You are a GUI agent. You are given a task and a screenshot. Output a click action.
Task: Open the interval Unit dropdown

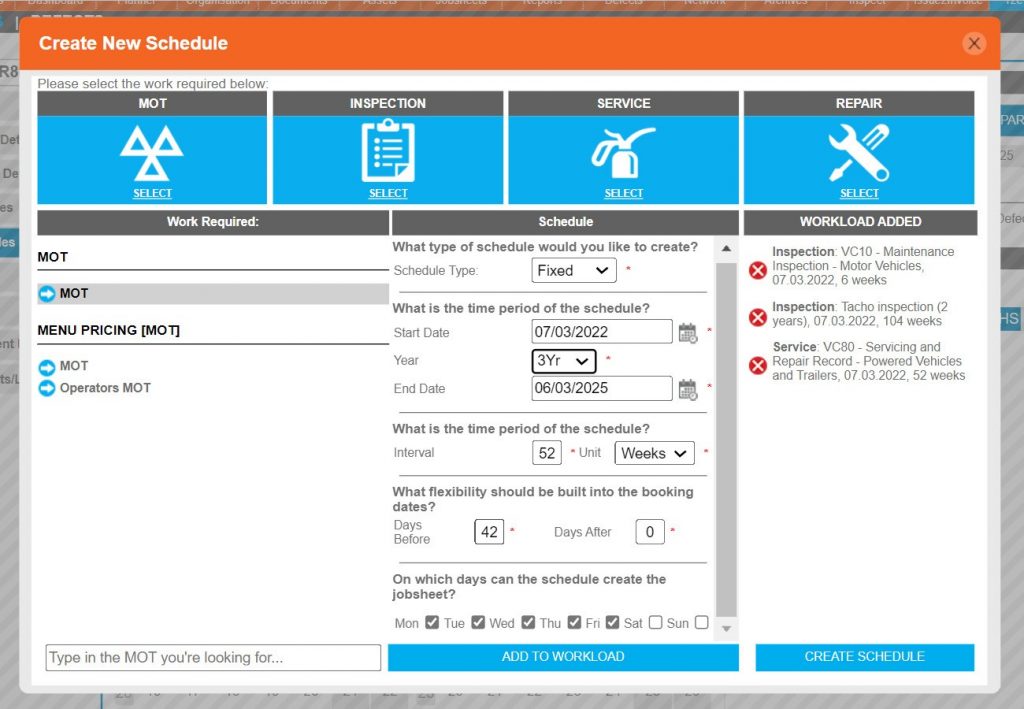[x=654, y=452]
